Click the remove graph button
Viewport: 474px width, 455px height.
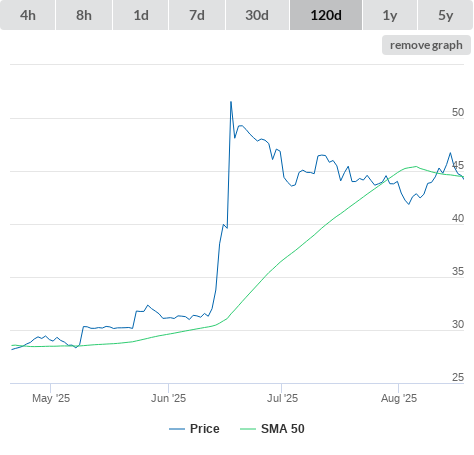(x=426, y=45)
